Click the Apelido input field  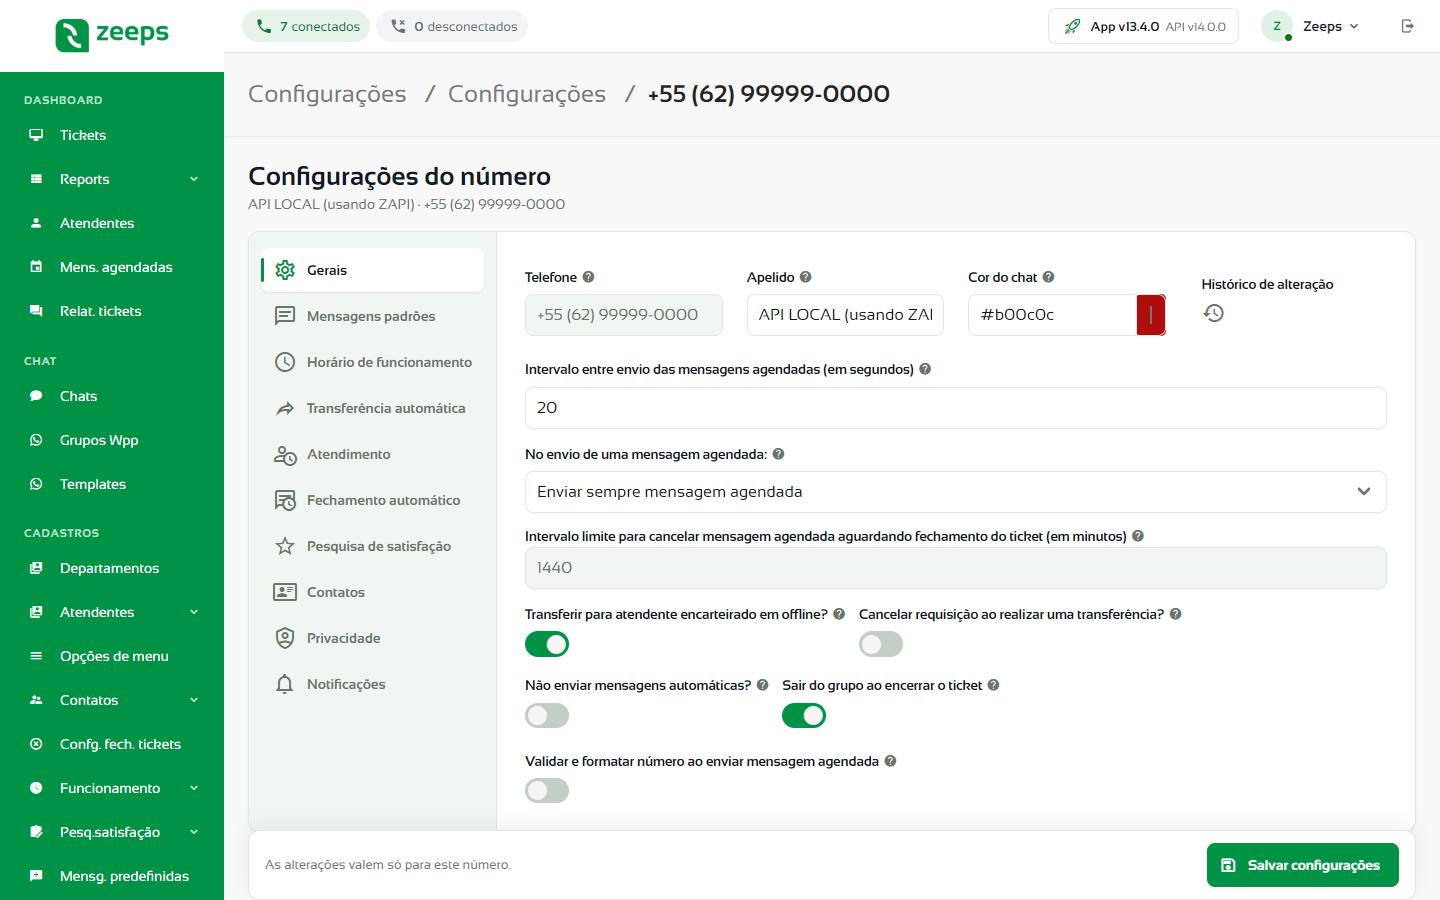coord(845,315)
